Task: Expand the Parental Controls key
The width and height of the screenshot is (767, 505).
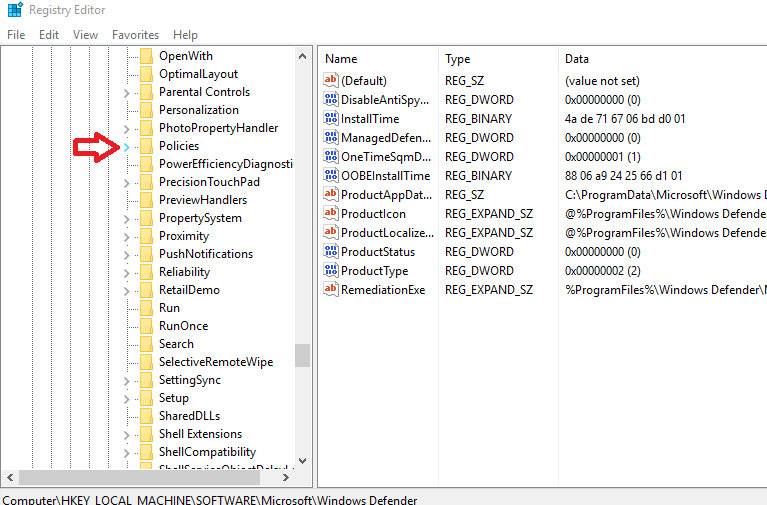Action: [x=127, y=92]
